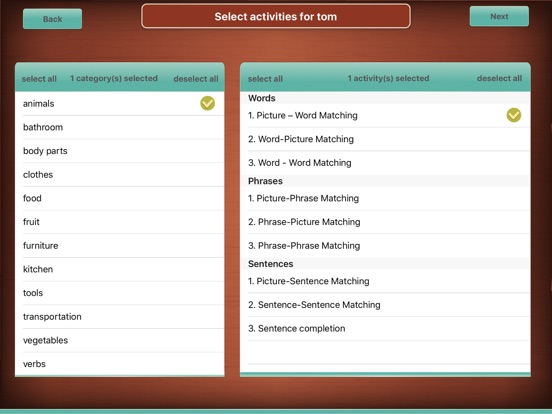This screenshot has height=414, width=552.
Task: Select all categories
Action: click(39, 79)
